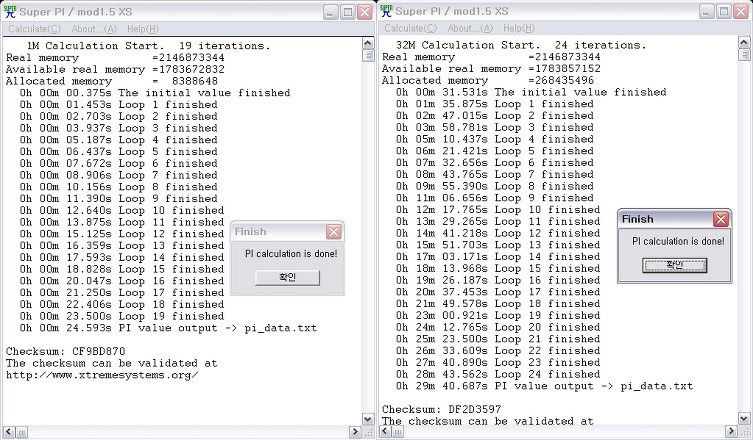Click the xtremesystems.org URL in left window
The width and height of the screenshot is (753, 440).
102,375
